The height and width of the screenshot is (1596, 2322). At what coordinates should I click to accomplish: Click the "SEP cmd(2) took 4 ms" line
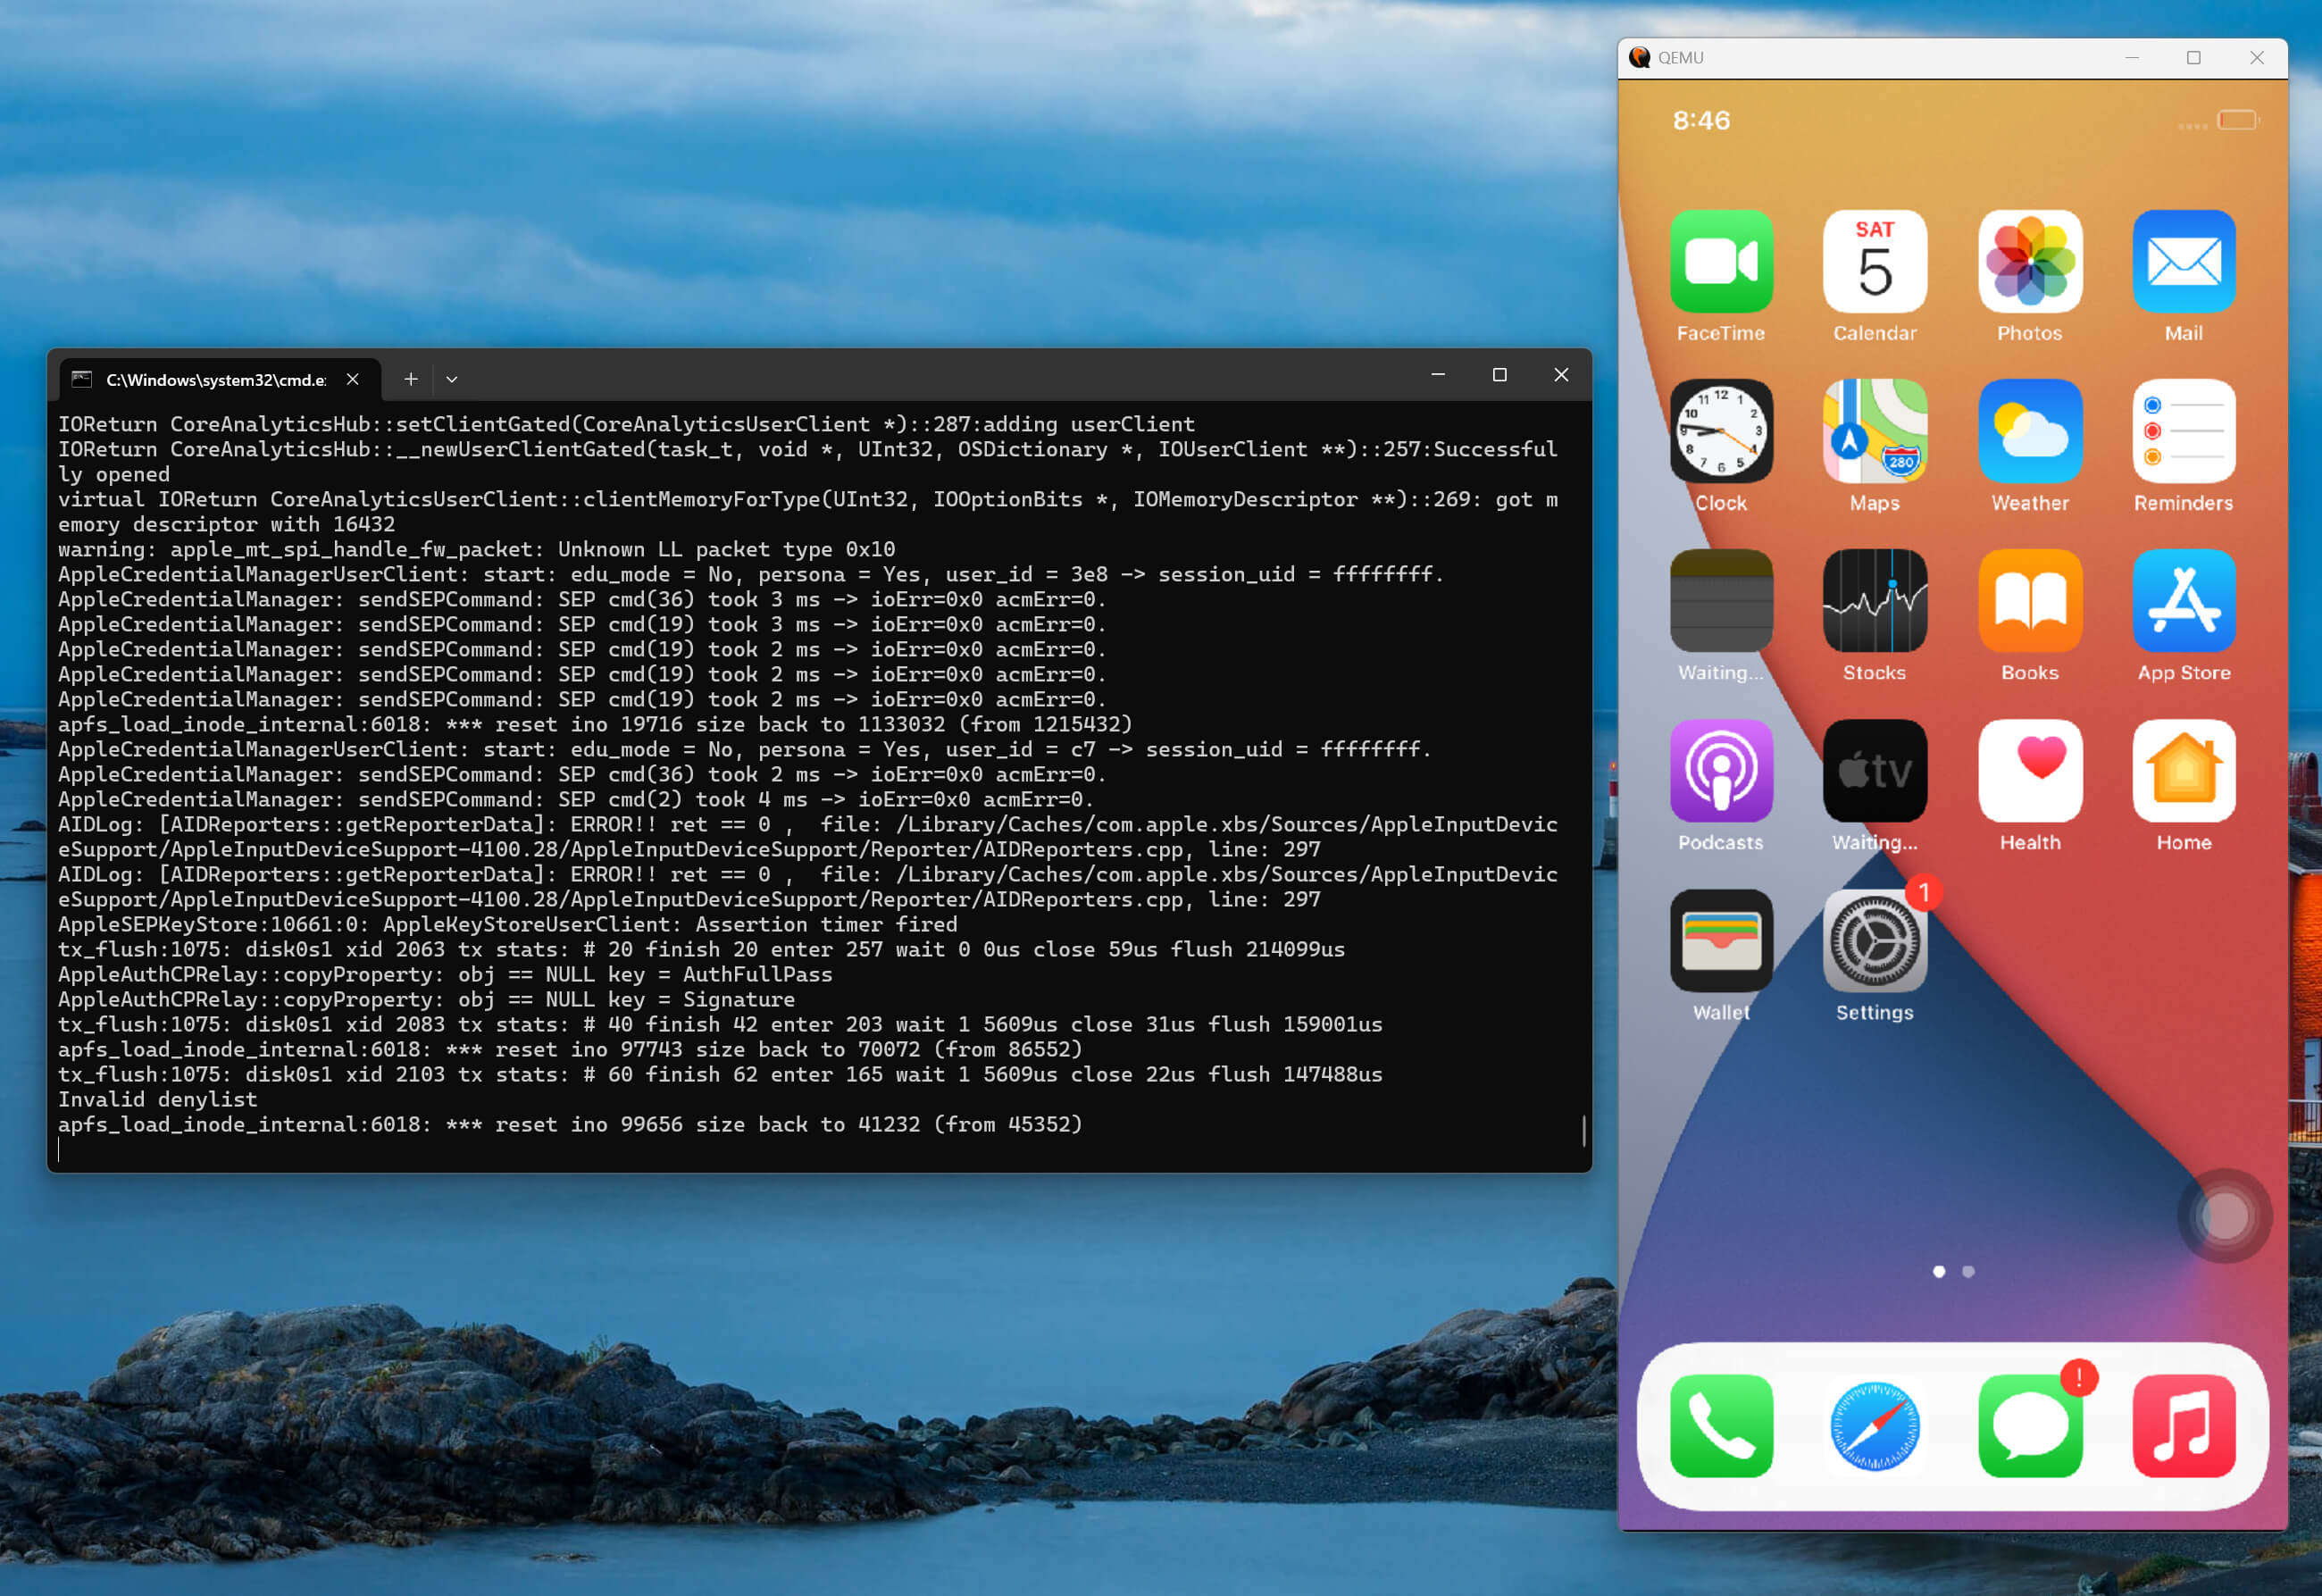click(x=576, y=799)
